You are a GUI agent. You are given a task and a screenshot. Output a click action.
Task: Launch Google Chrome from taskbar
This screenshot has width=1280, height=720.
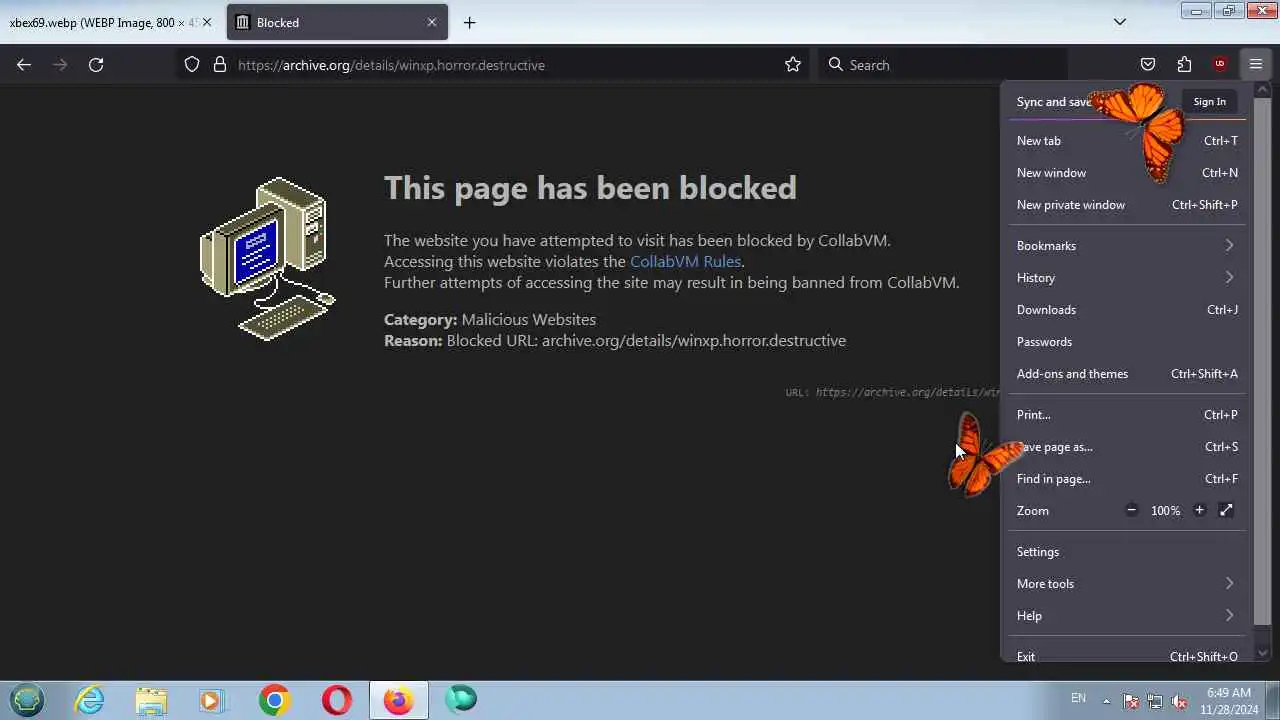274,700
